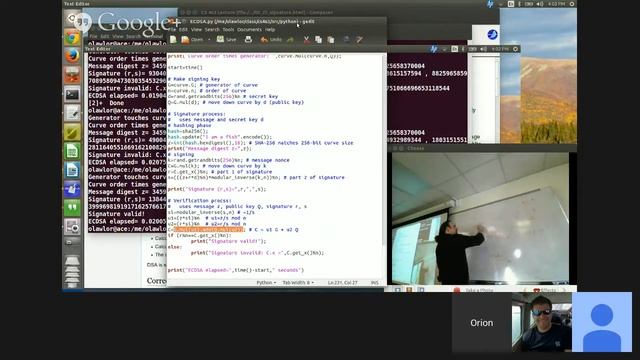Screen dimensions: 640x360
Task: Click the 'Signature valid!' terminal line
Action: [116, 214]
